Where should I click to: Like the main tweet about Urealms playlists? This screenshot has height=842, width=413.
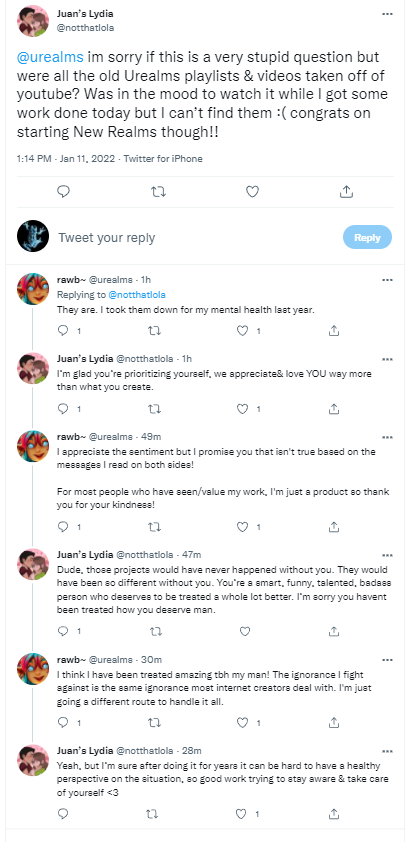252,192
